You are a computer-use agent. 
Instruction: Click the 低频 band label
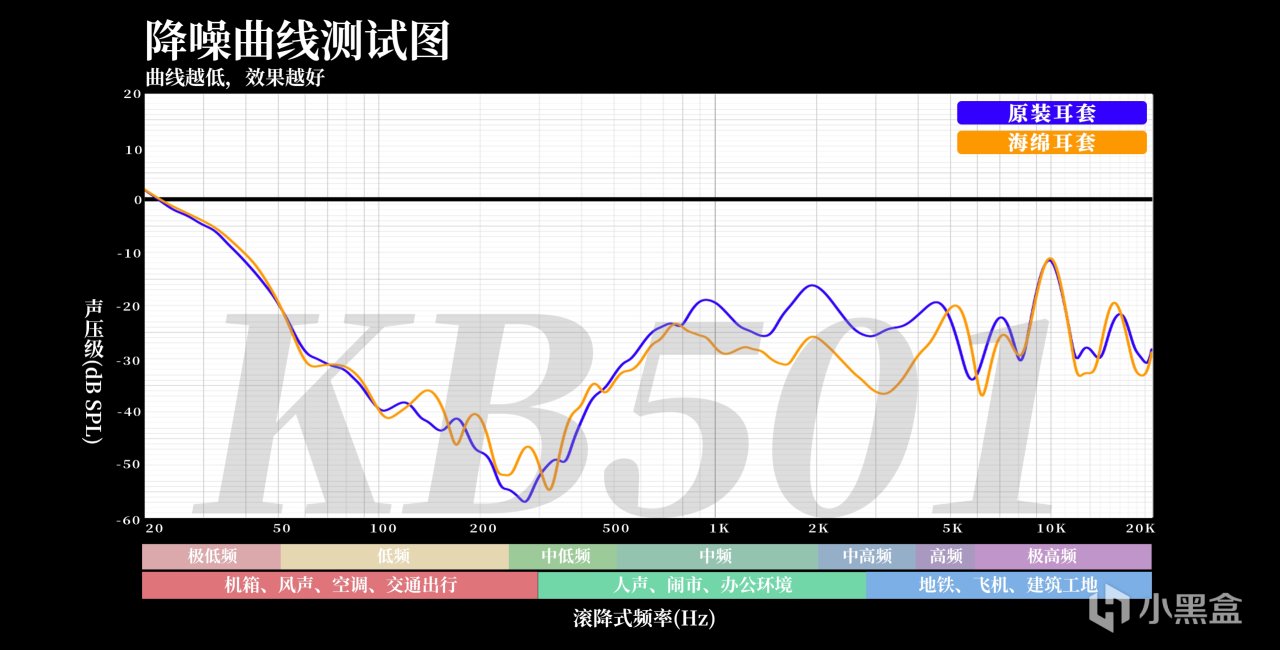coord(395,556)
